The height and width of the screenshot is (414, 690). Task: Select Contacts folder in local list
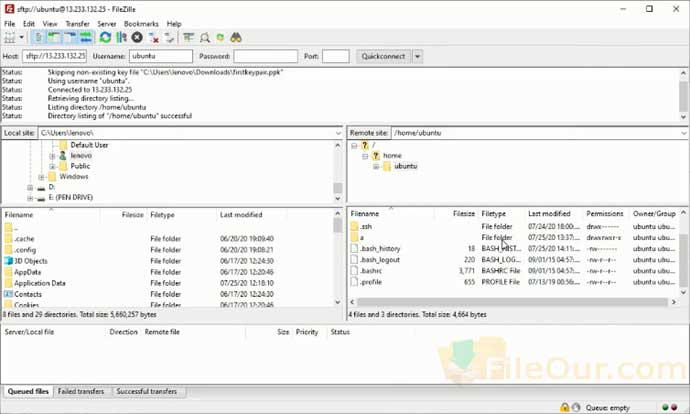28,294
